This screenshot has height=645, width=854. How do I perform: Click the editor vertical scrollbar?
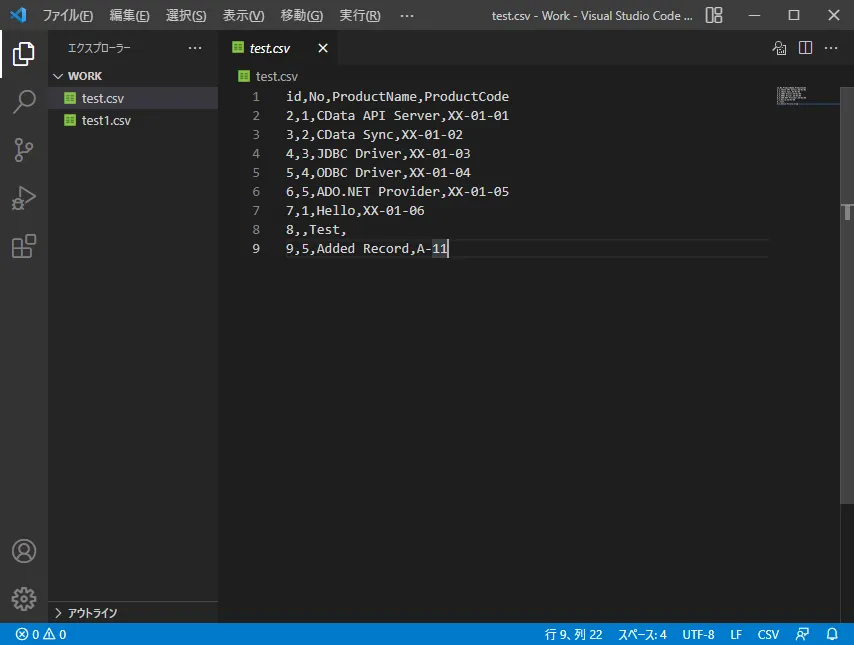848,215
